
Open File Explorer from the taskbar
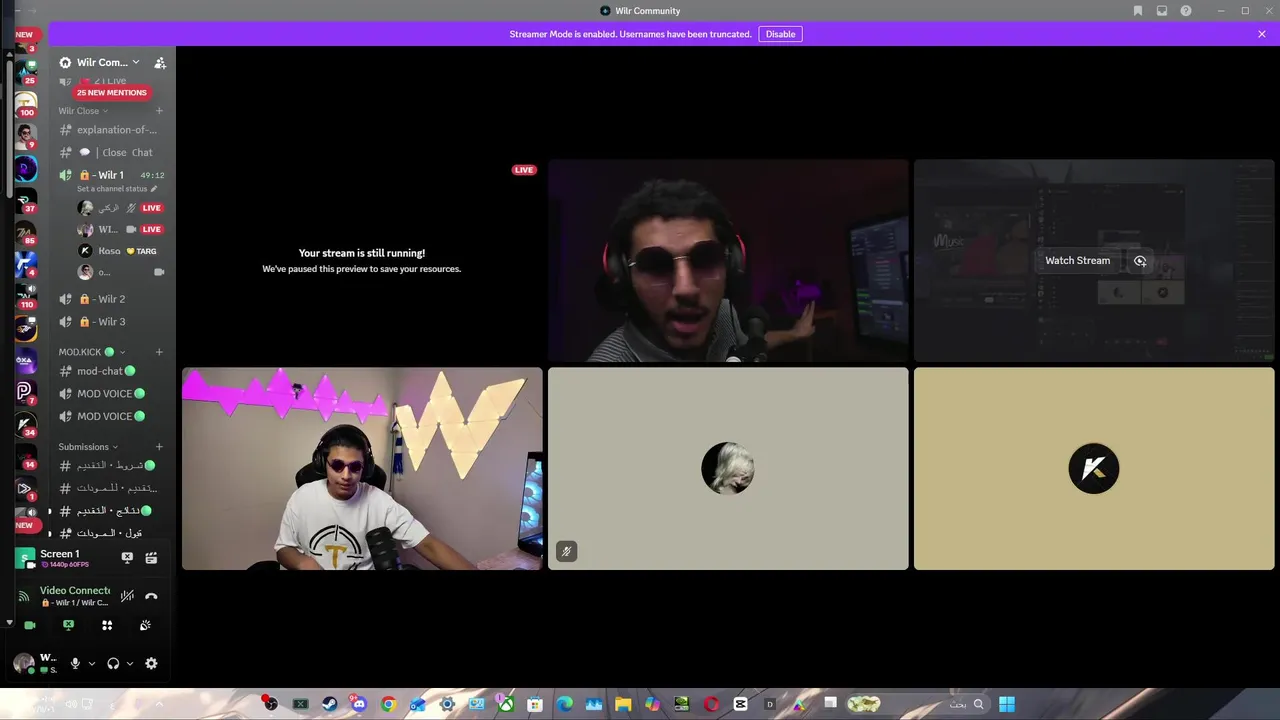(x=623, y=704)
